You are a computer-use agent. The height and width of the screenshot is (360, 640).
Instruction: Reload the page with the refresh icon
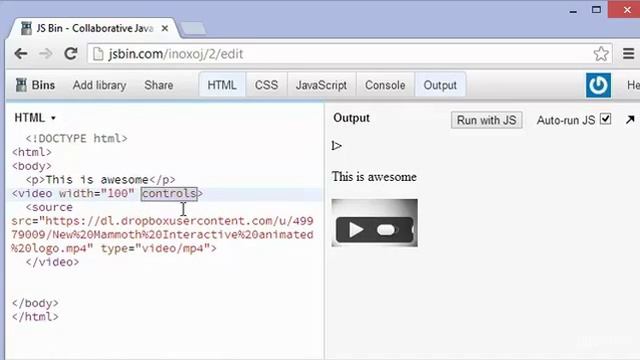point(71,53)
